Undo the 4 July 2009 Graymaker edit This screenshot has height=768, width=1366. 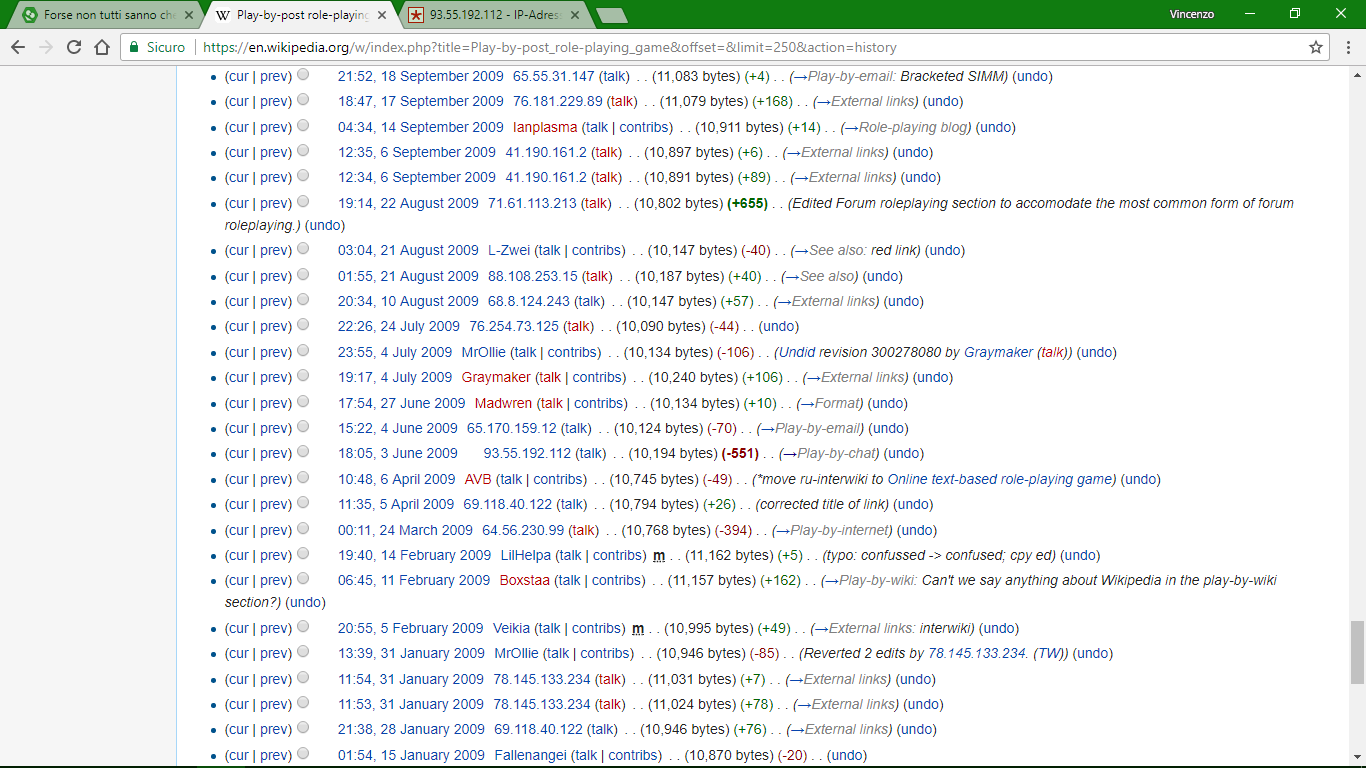(x=932, y=377)
